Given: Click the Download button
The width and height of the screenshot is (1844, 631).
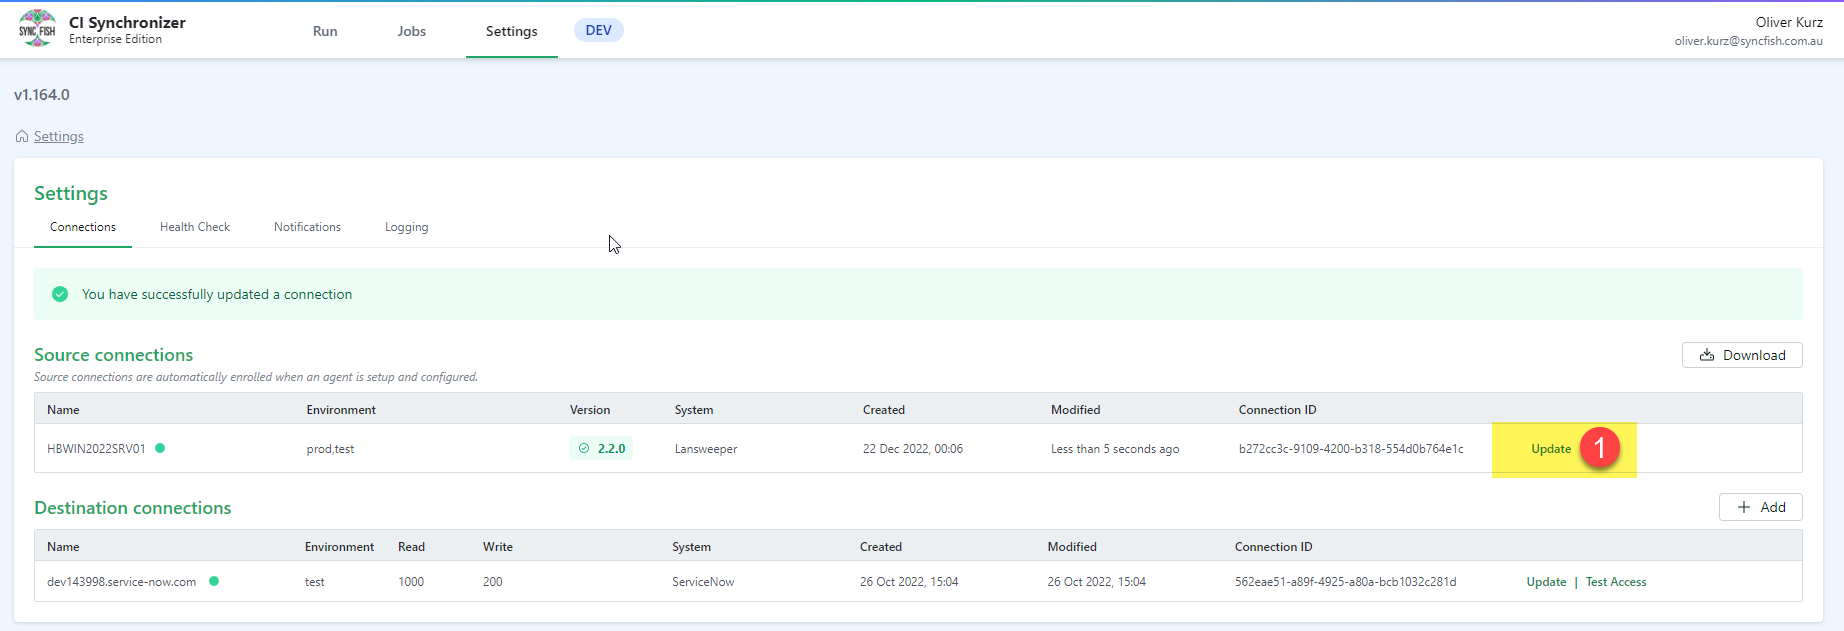Looking at the screenshot, I should (1742, 355).
